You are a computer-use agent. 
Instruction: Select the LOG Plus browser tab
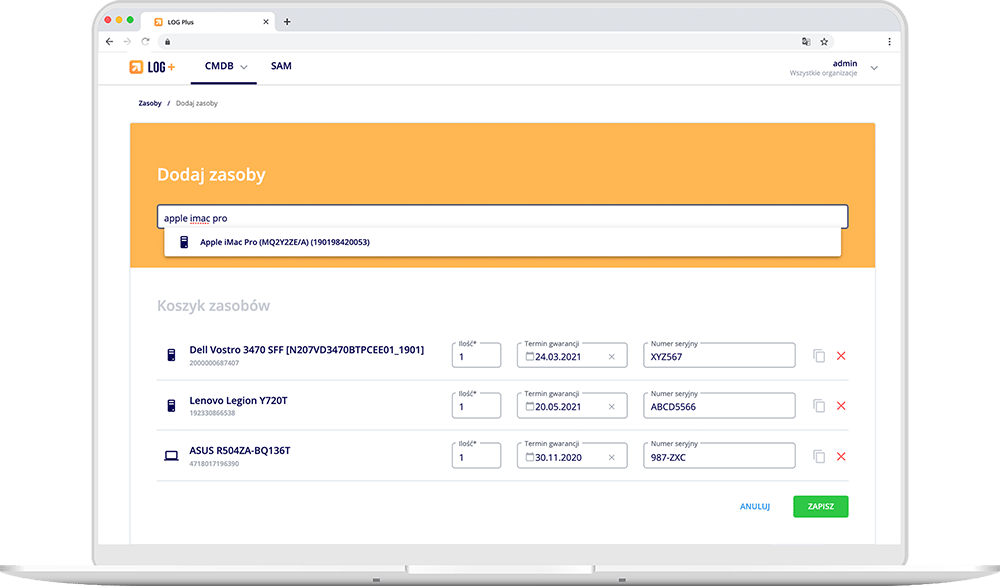pyautogui.click(x=208, y=22)
